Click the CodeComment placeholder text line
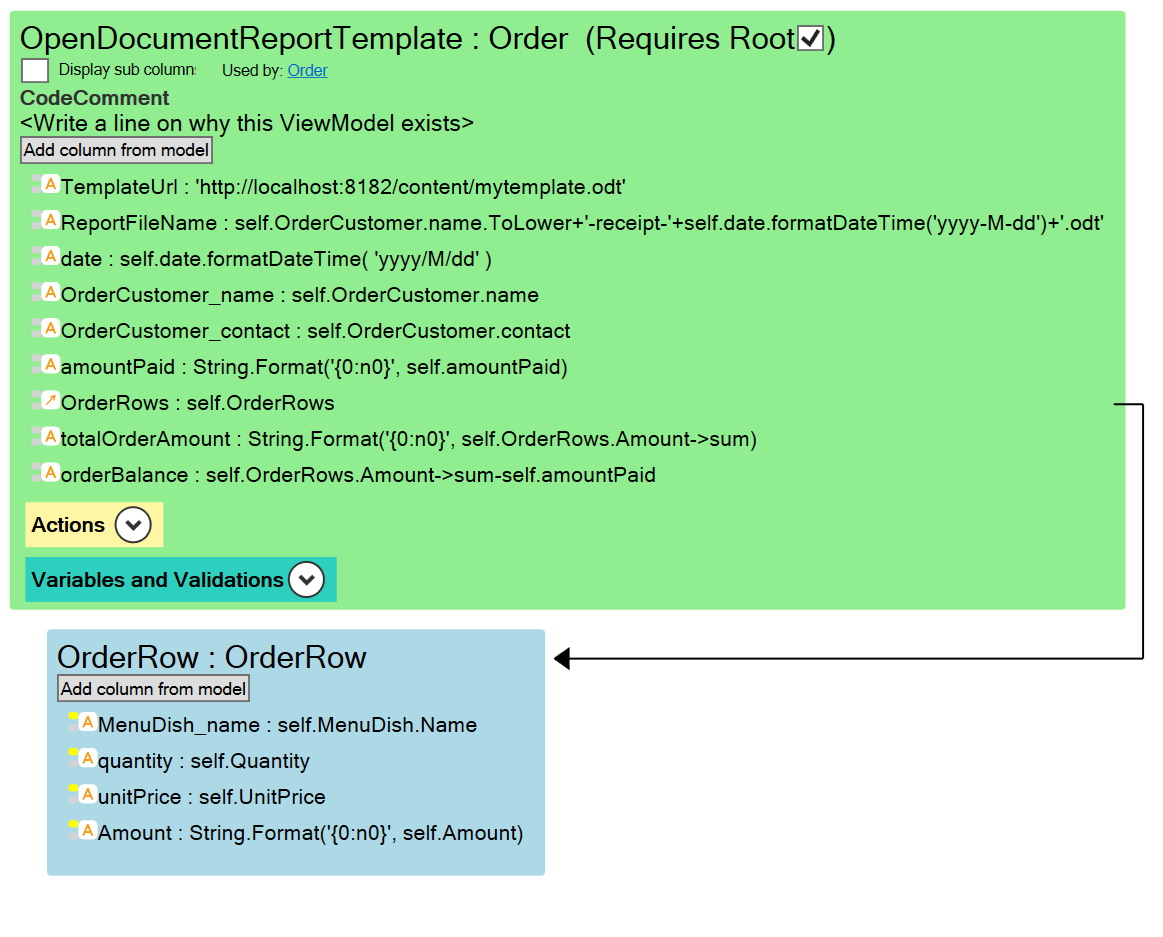Viewport: 1163px width, 937px height. (x=247, y=123)
